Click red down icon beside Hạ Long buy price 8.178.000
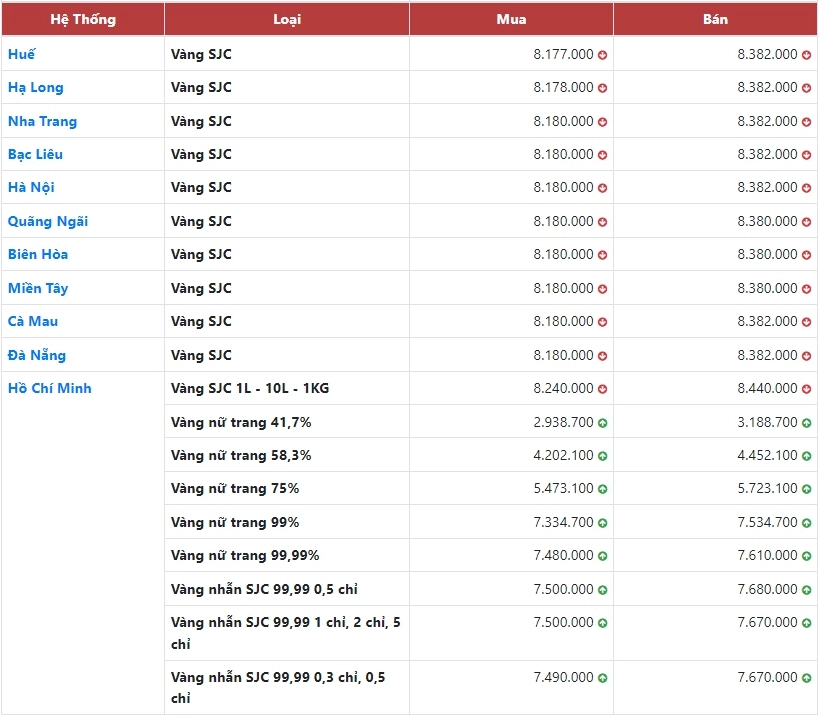The image size is (821, 718). point(603,88)
